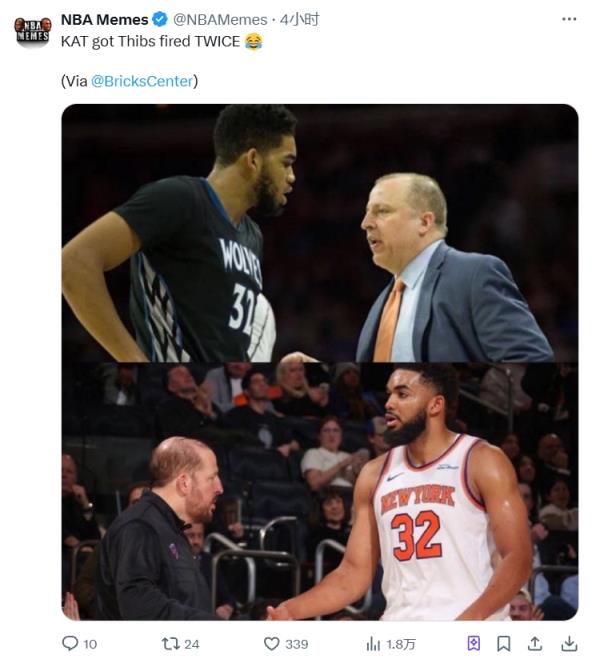592x663 pixels.
Task: Open the @NBAMemes handle link
Action: click(x=220, y=20)
